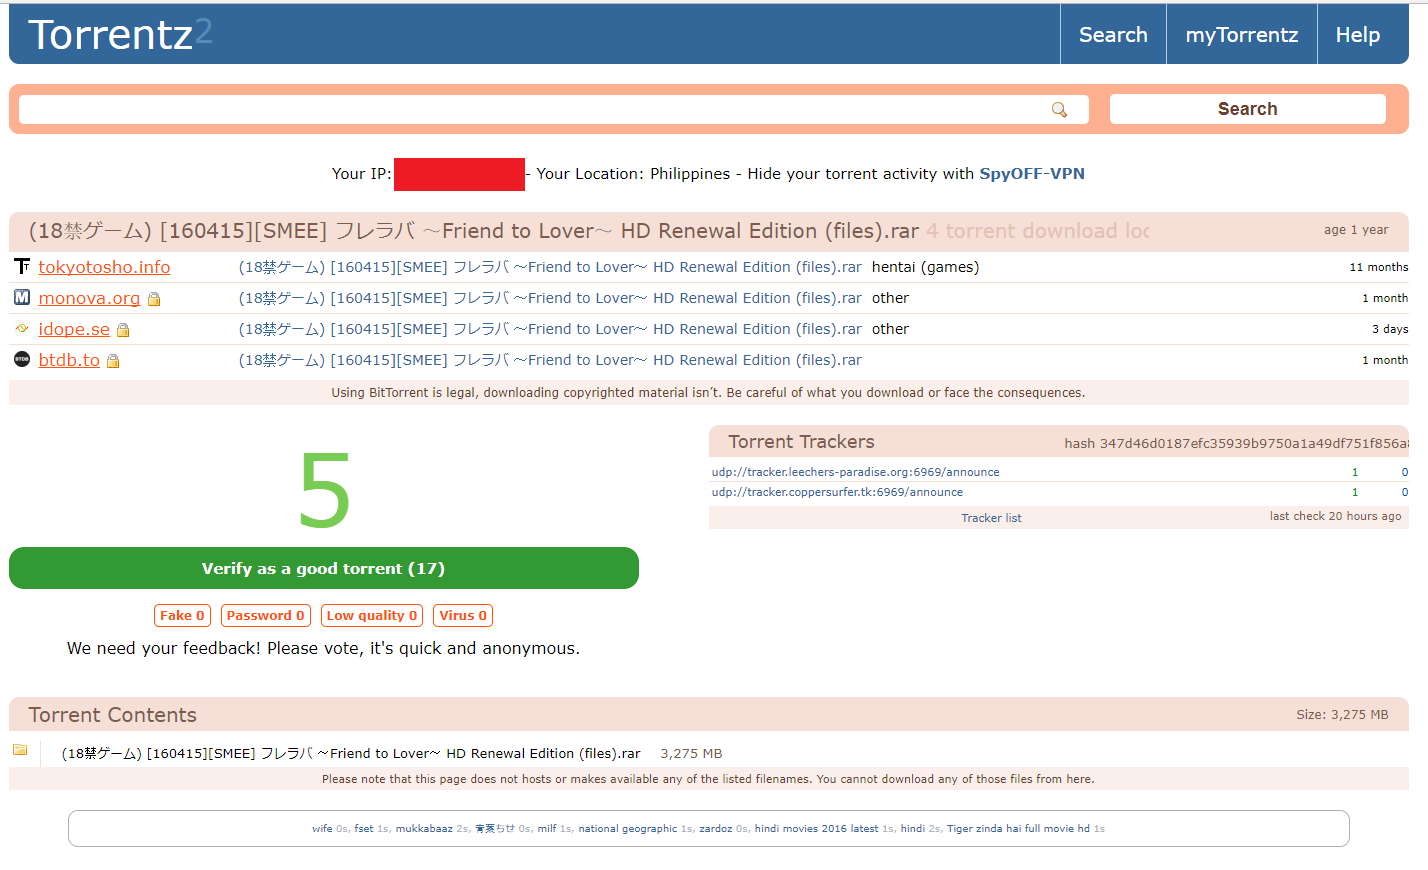Verify as a good torrent
Screen dimensions: 1428x870
click(x=323, y=568)
